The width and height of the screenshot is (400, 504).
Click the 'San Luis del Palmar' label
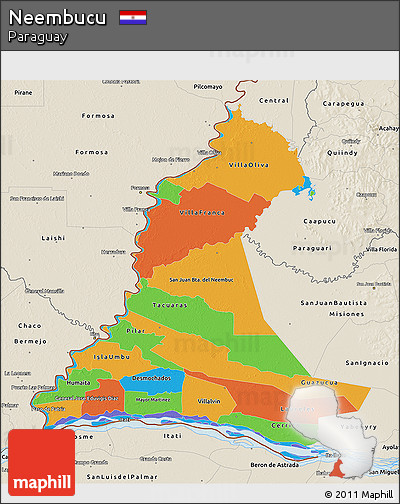click(x=122, y=477)
